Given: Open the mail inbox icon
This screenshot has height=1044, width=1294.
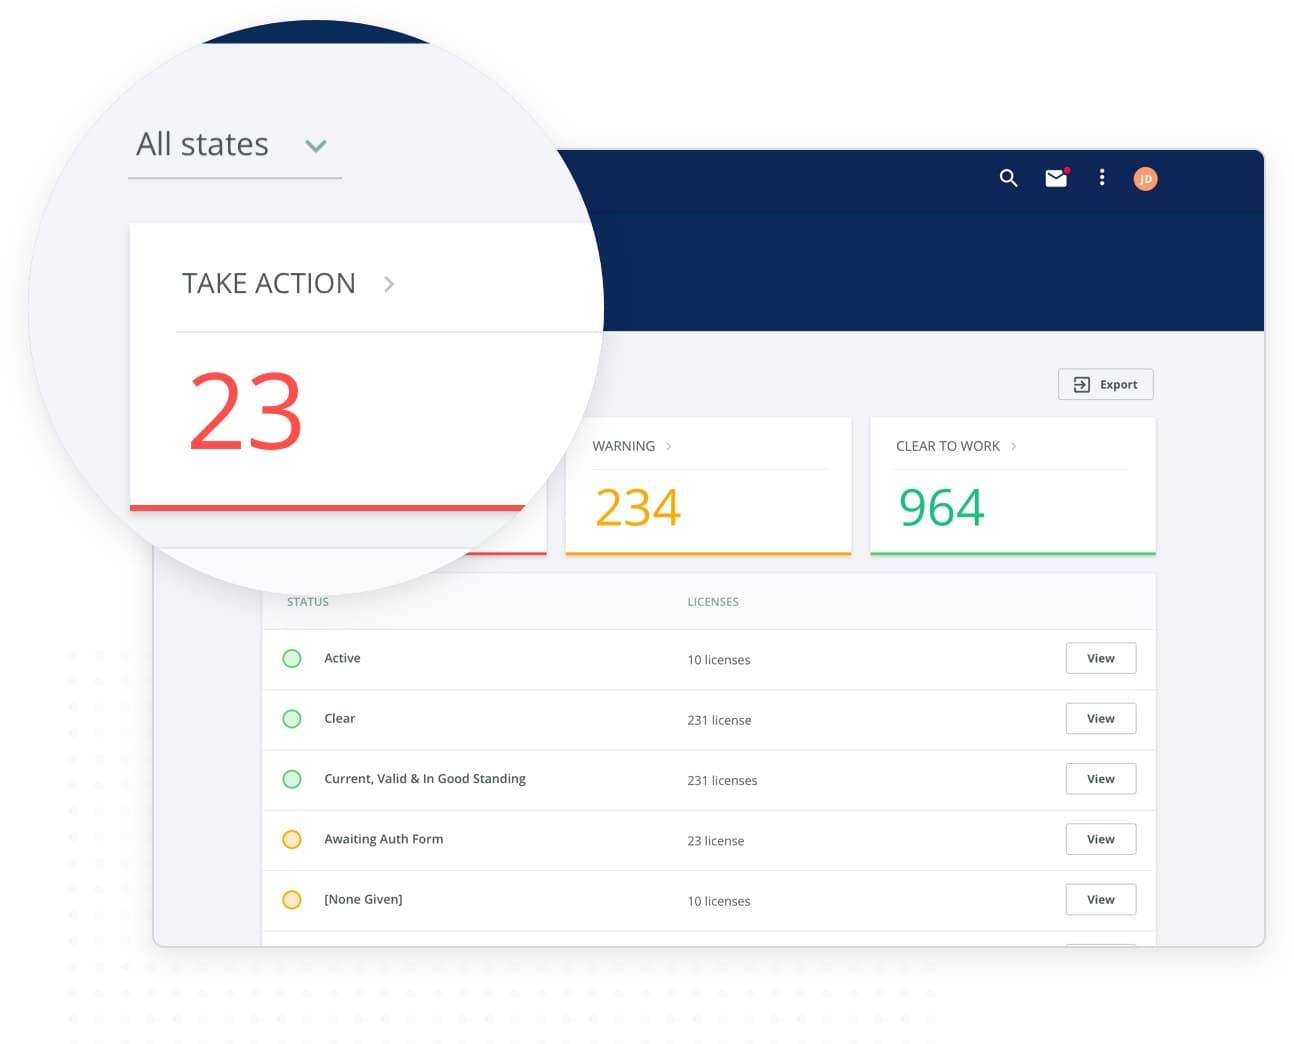Looking at the screenshot, I should pos(1056,178).
